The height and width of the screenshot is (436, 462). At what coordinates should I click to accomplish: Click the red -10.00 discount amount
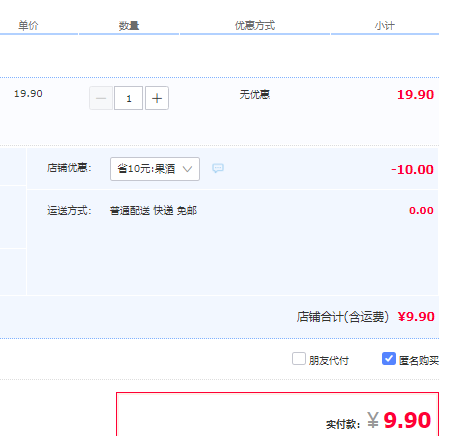[412, 170]
